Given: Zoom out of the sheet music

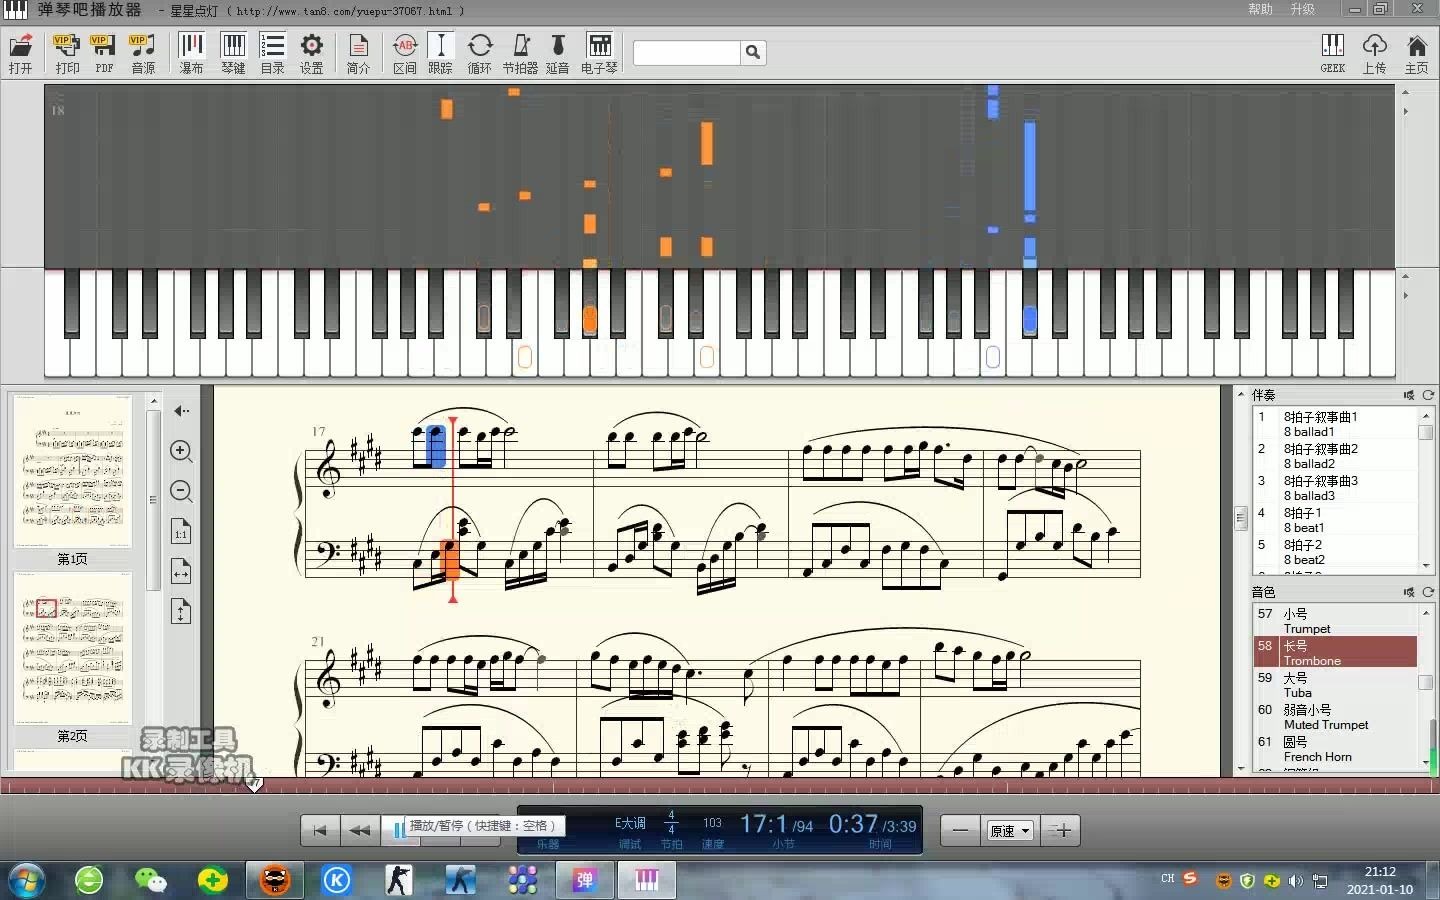Looking at the screenshot, I should tap(181, 491).
